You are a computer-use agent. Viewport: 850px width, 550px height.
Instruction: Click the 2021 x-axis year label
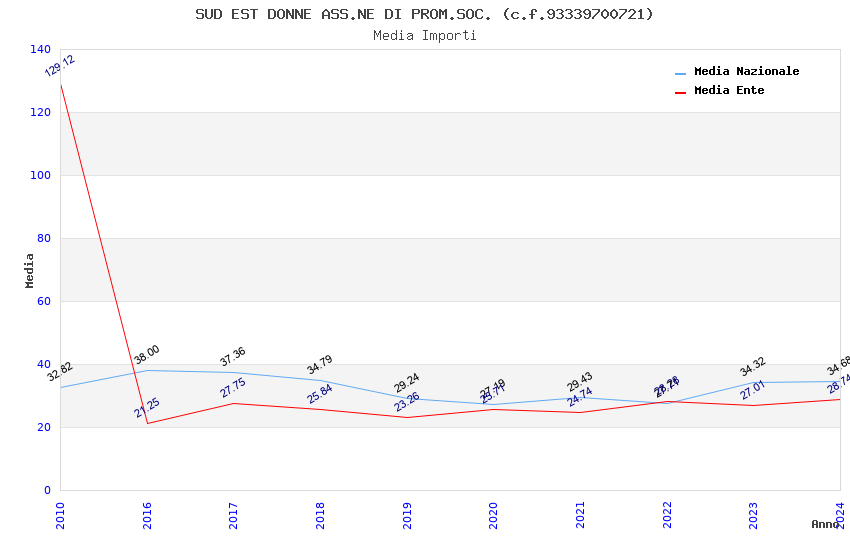580,515
